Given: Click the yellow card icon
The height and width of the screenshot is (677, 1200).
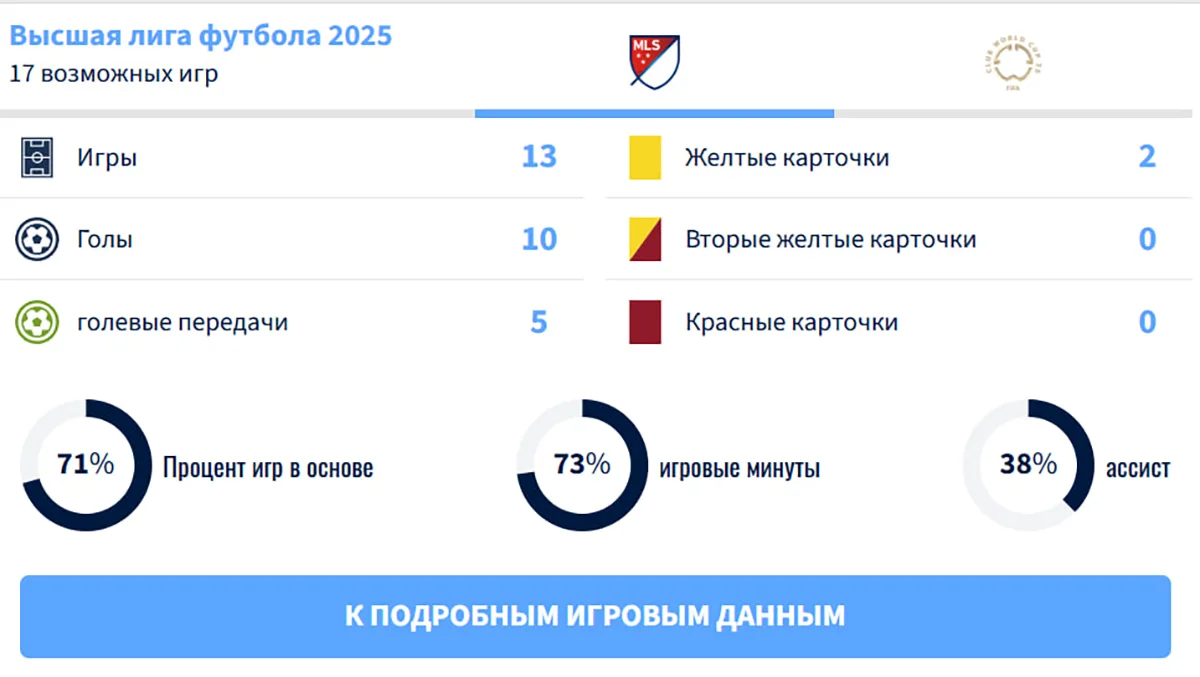Looking at the screenshot, I should pyautogui.click(x=645, y=158).
